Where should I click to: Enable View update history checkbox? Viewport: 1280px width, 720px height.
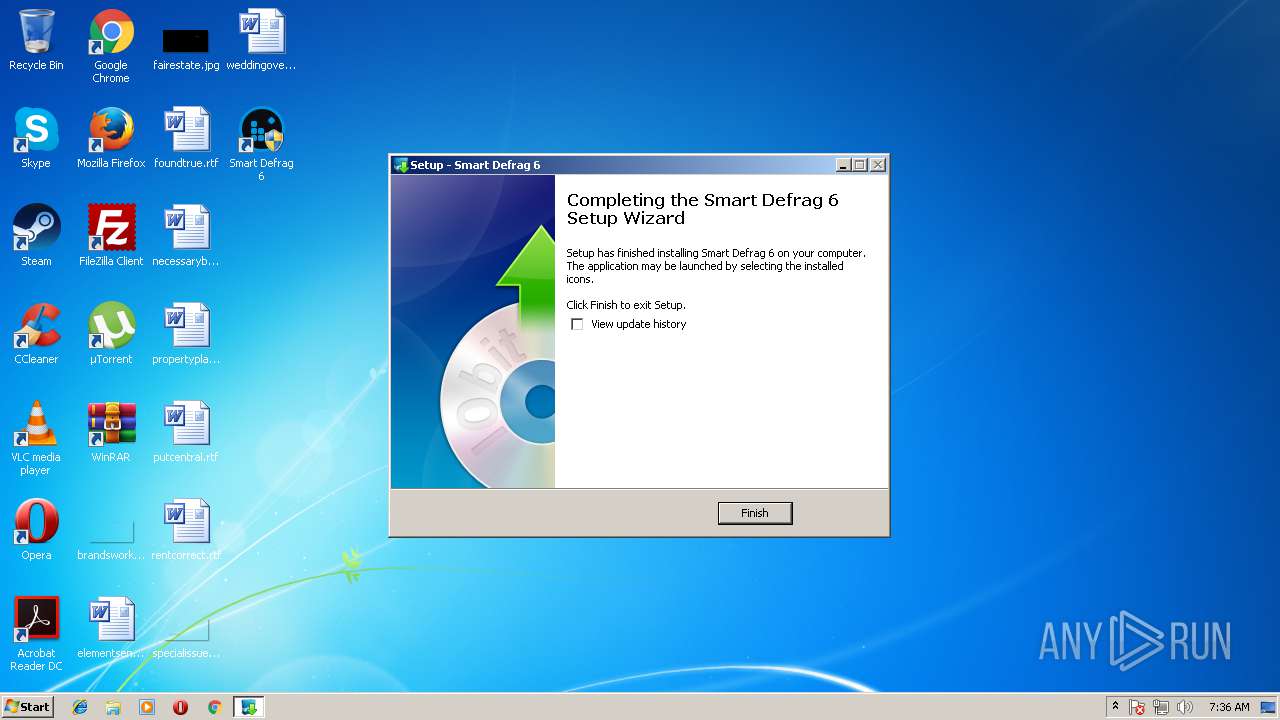tap(577, 324)
